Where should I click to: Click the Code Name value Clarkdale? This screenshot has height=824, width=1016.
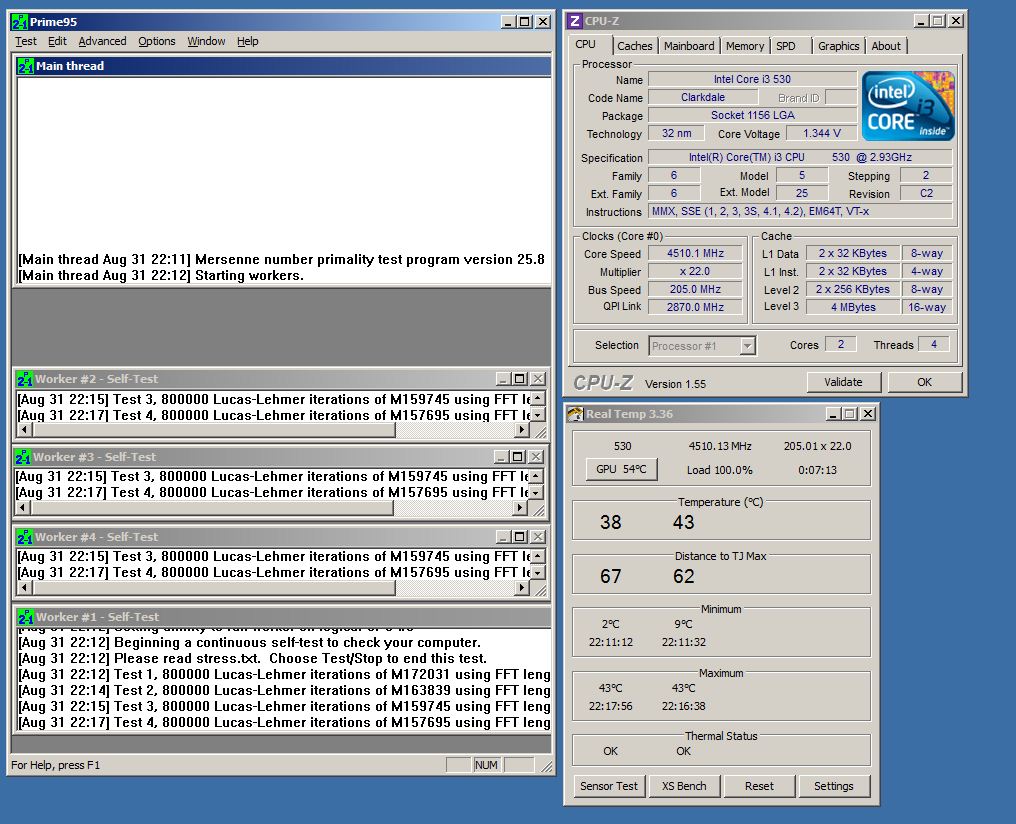pyautogui.click(x=703, y=97)
